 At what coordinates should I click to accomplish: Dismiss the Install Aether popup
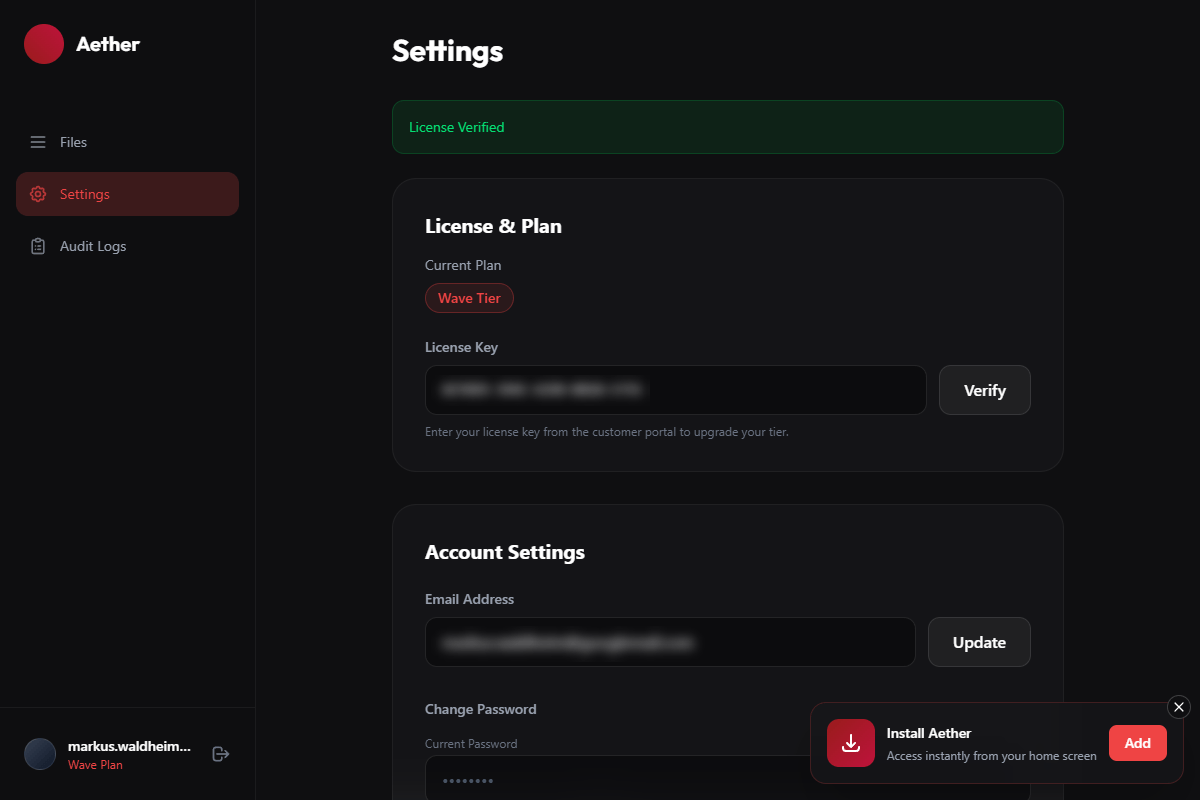click(1179, 707)
